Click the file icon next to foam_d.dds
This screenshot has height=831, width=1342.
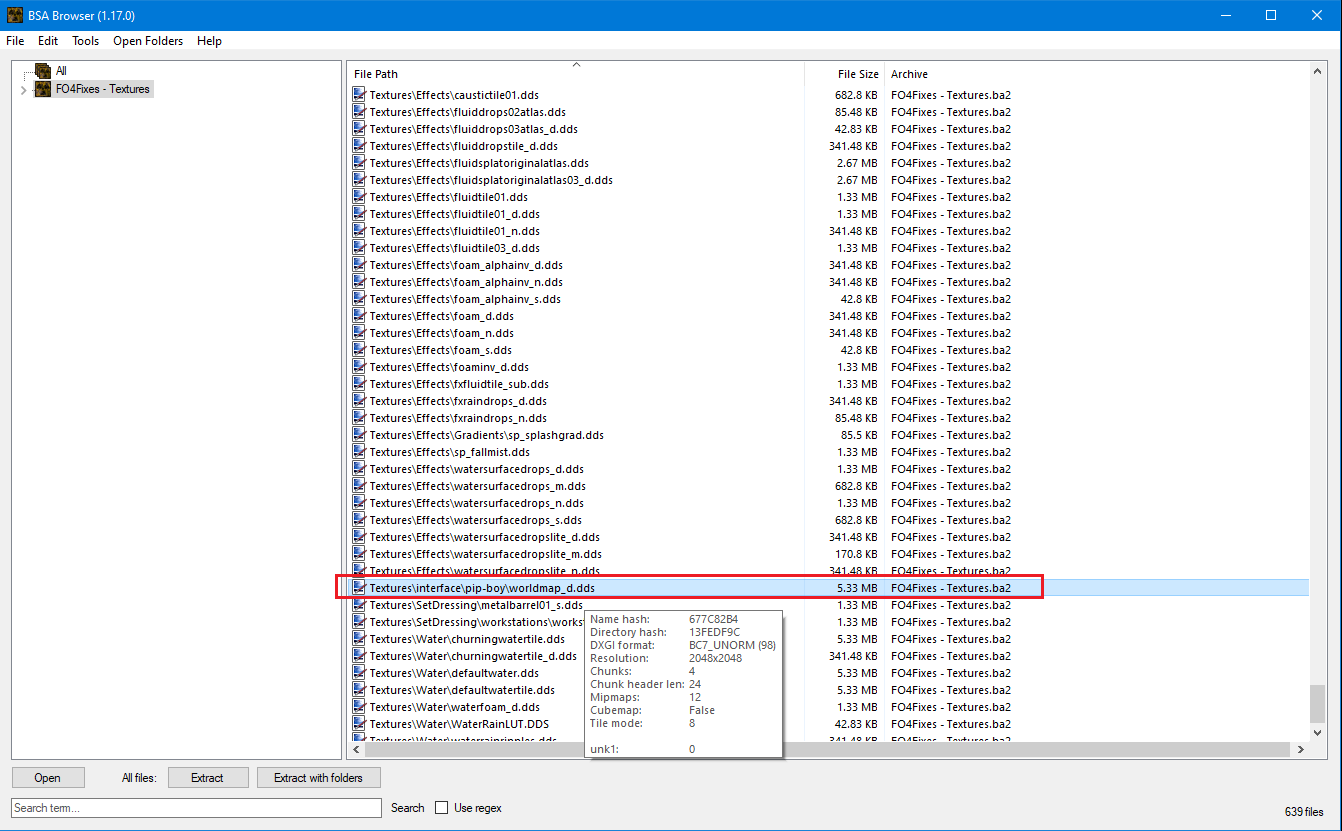(359, 316)
